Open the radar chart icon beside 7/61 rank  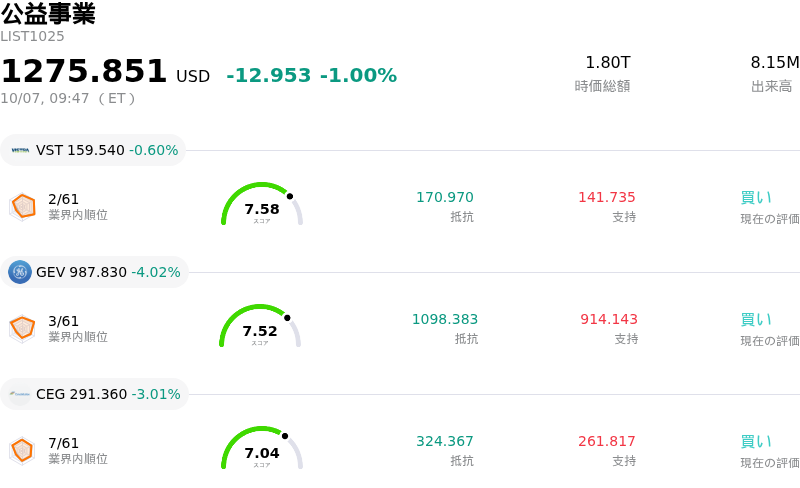tap(23, 451)
